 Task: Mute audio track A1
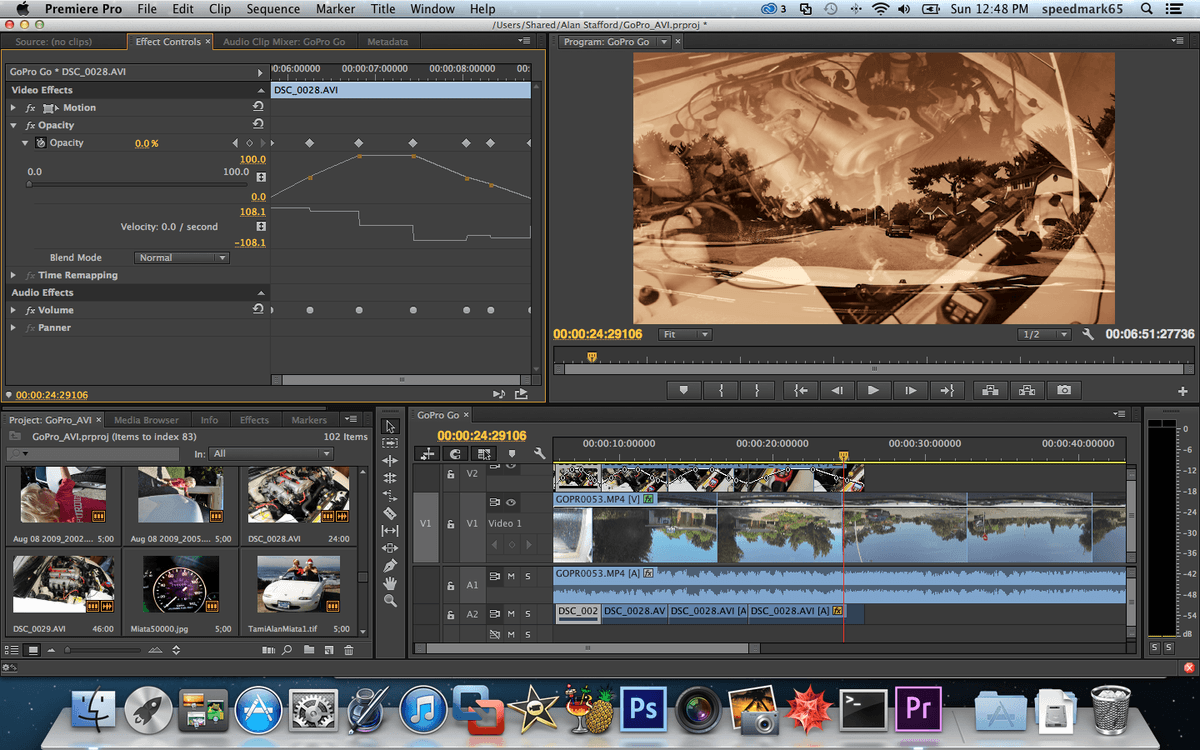(x=510, y=577)
